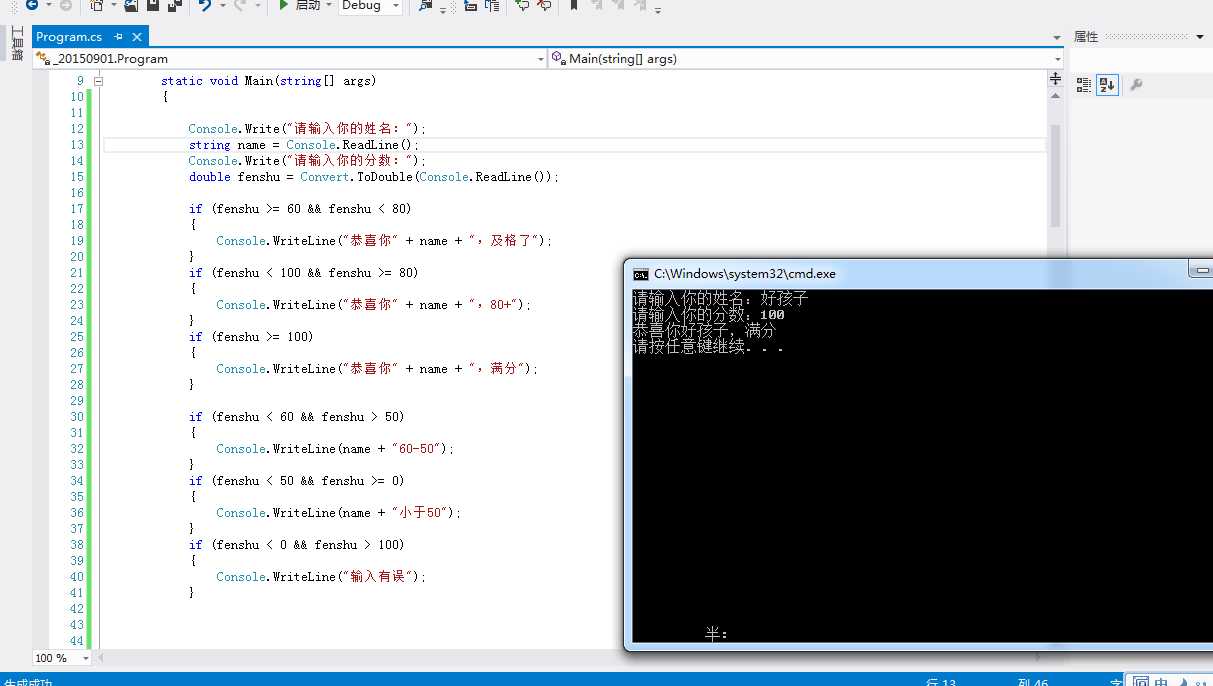Click the line 'if (fenshu < 100 && fenshu >= 80)'
Viewport: 1213px width, 686px height.
(x=304, y=273)
